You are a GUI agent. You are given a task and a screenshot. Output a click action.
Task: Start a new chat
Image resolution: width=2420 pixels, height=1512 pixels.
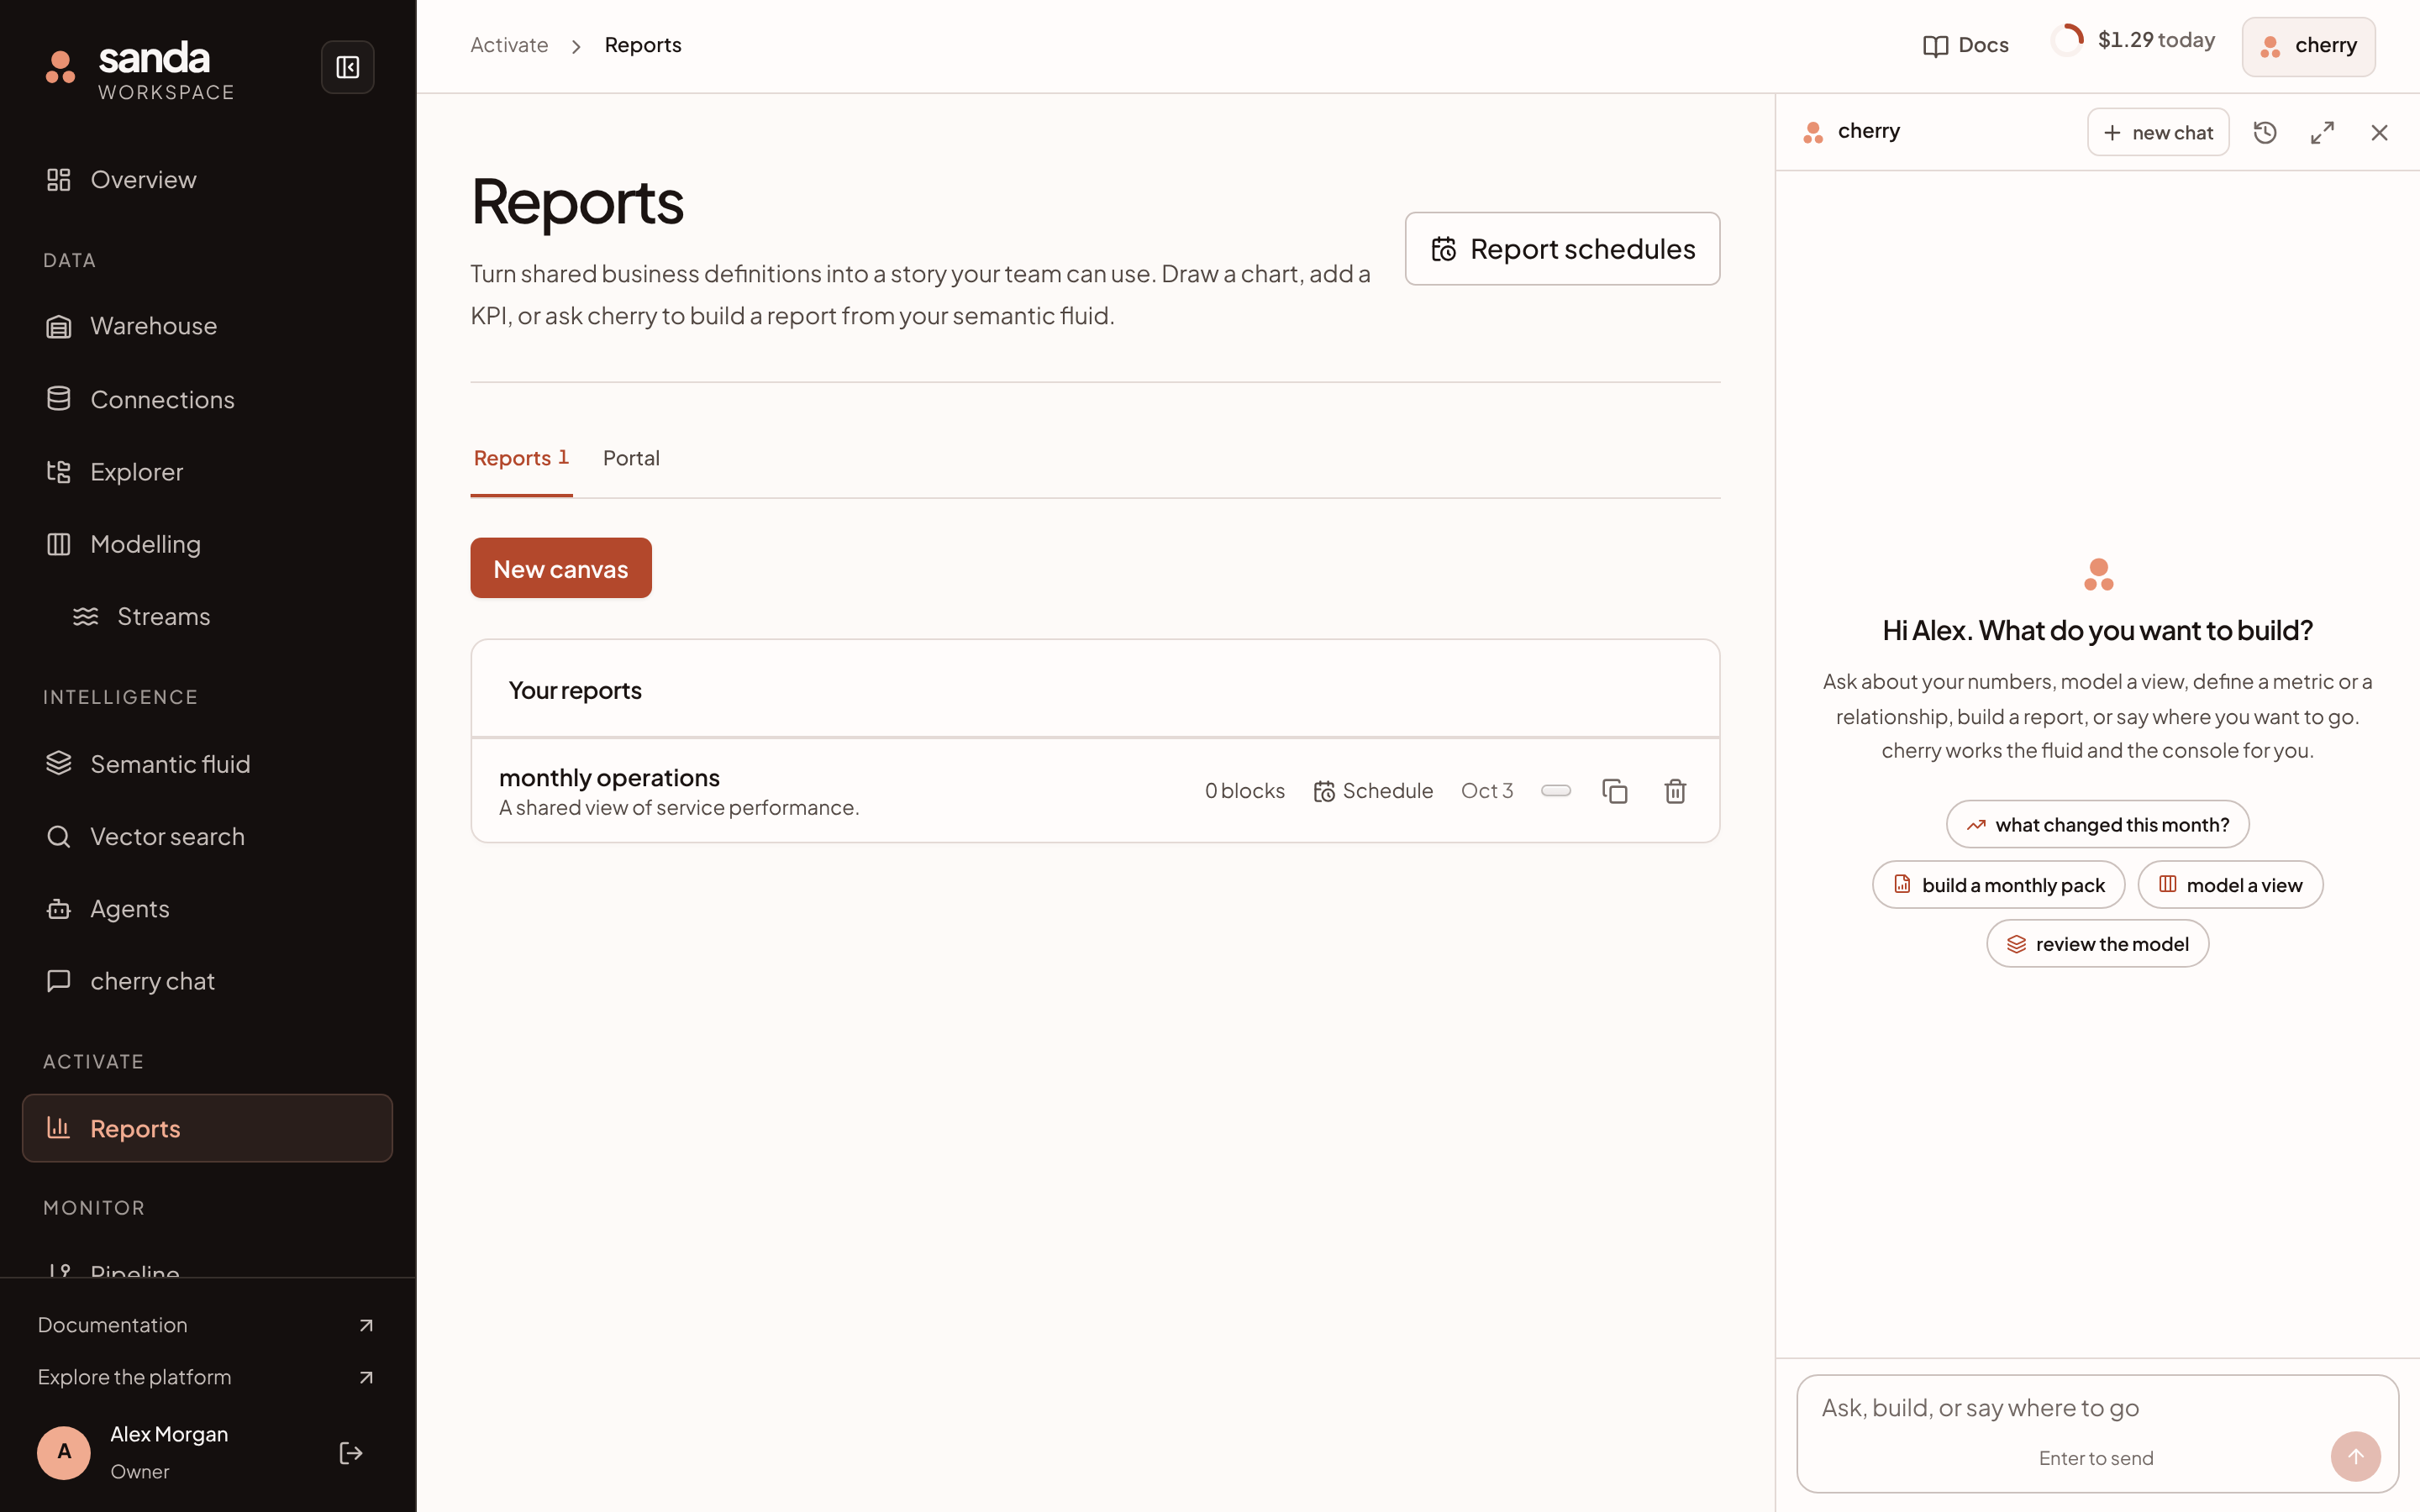pyautogui.click(x=2158, y=132)
